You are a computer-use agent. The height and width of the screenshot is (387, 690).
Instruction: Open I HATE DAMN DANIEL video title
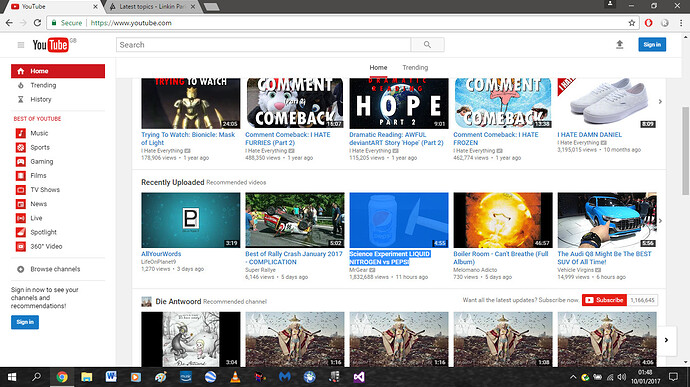[590, 135]
